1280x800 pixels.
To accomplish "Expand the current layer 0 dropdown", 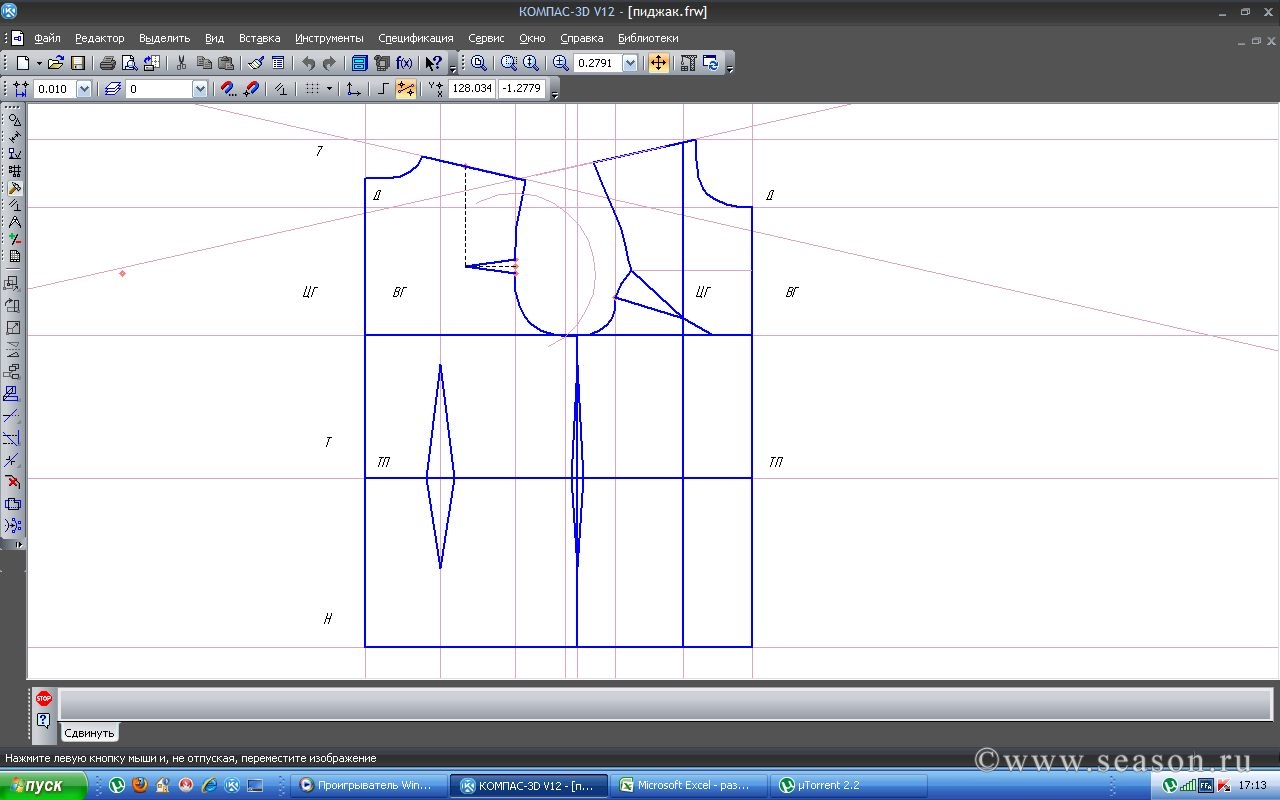I will point(200,89).
